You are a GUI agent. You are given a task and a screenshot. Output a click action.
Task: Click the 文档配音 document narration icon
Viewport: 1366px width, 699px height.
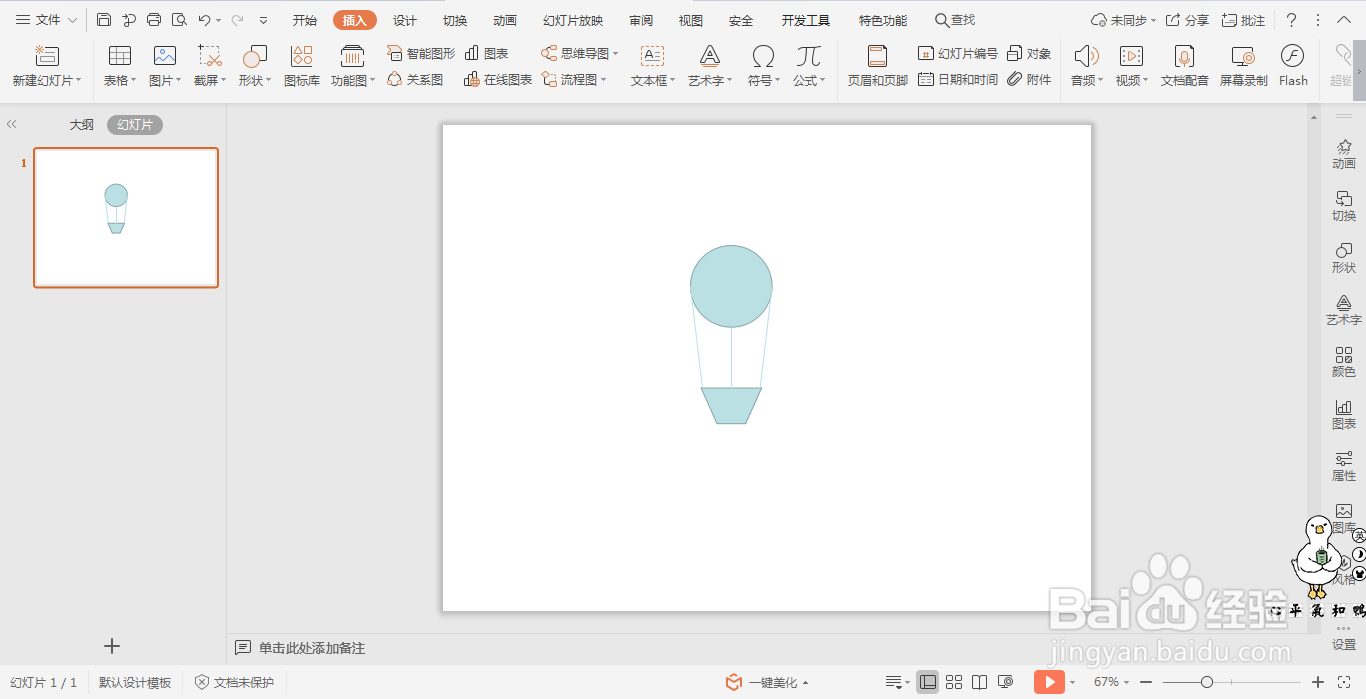tap(1185, 66)
